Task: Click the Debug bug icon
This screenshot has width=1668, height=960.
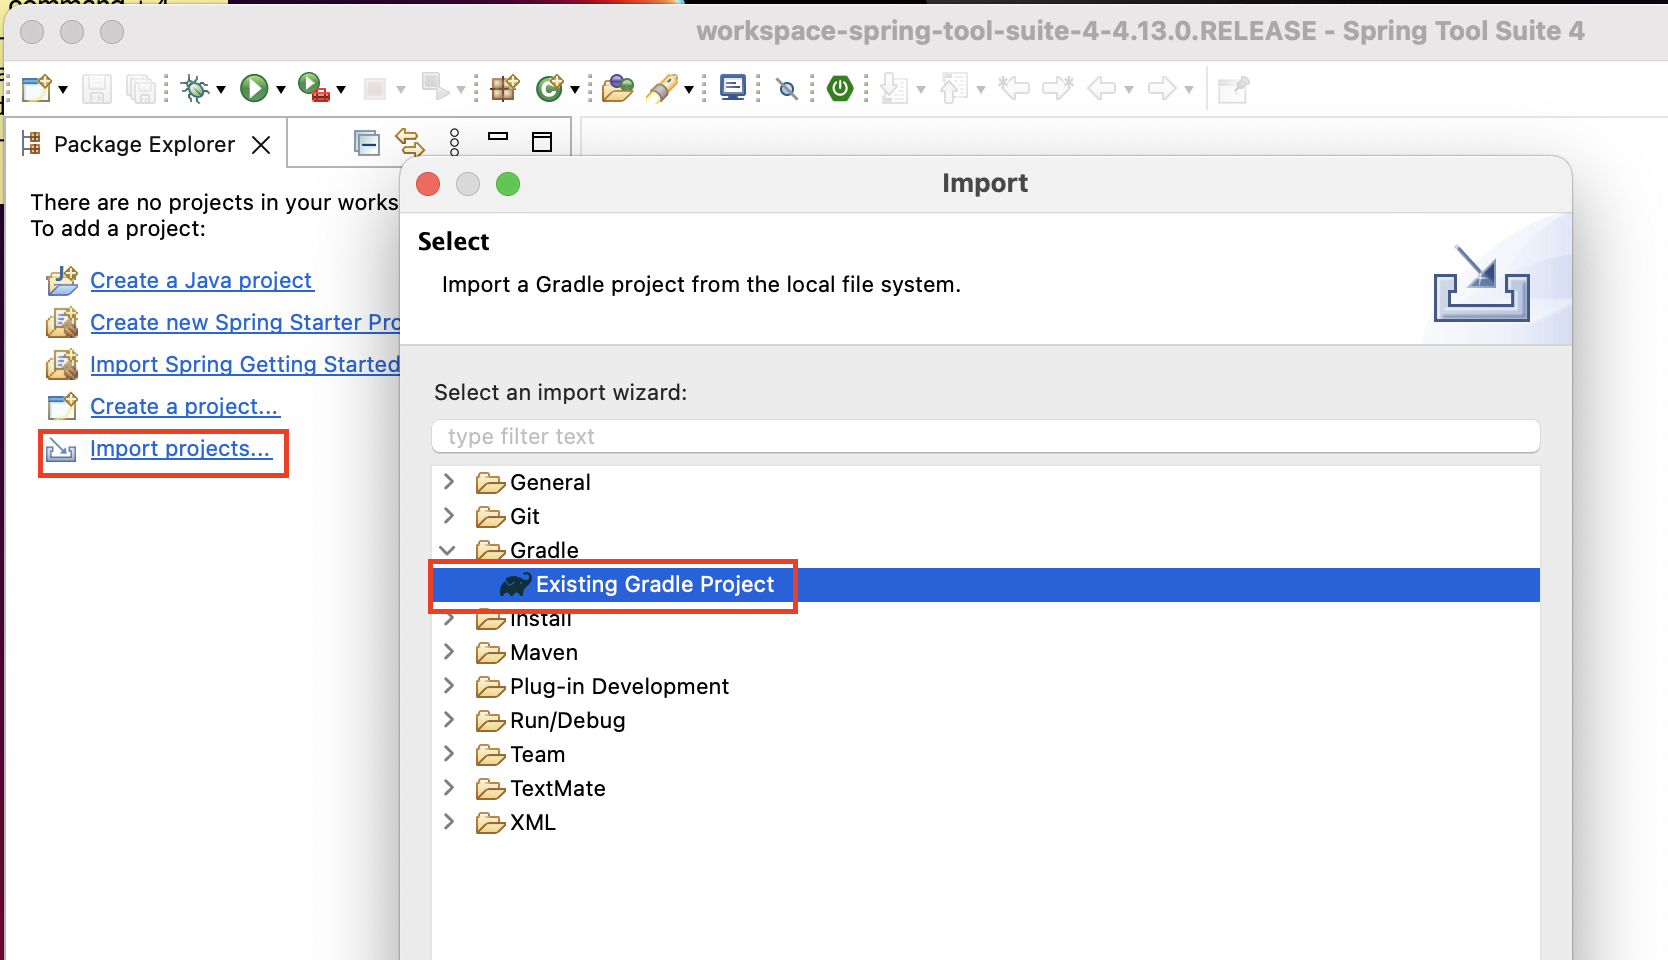Action: tap(195, 89)
